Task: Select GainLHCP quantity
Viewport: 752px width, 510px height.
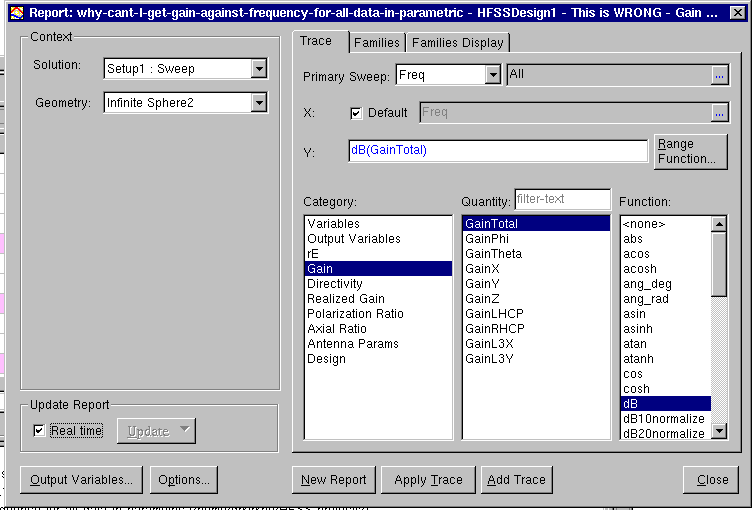Action: [x=536, y=313]
